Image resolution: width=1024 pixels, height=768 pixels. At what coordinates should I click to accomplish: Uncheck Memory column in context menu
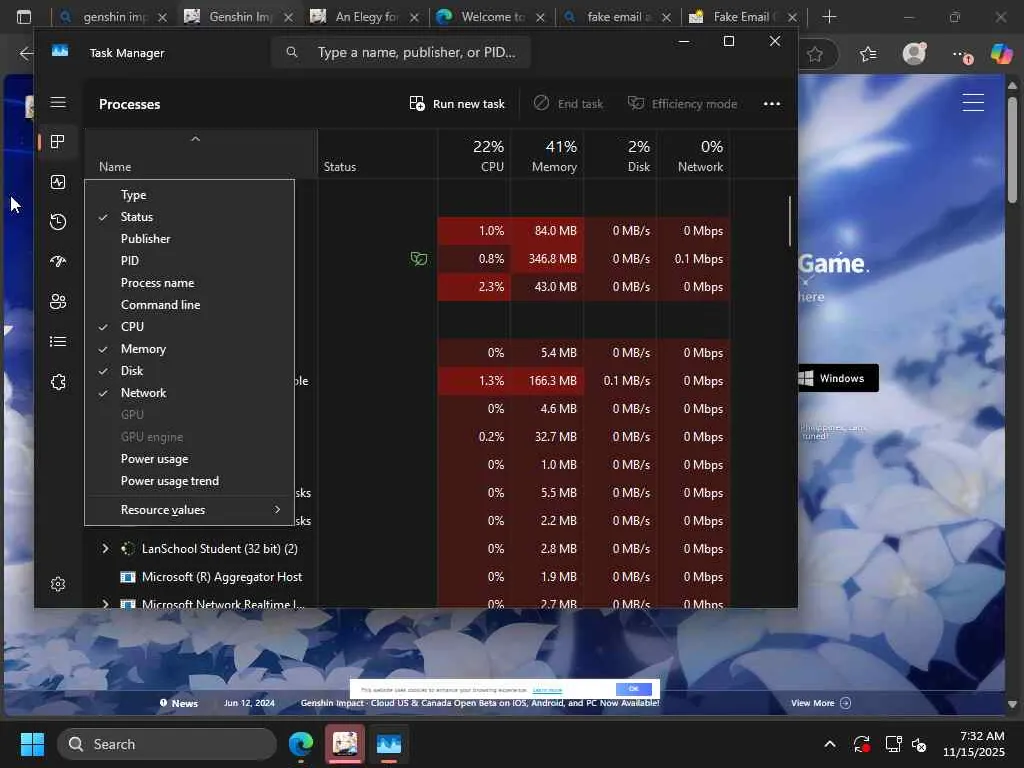click(189, 349)
